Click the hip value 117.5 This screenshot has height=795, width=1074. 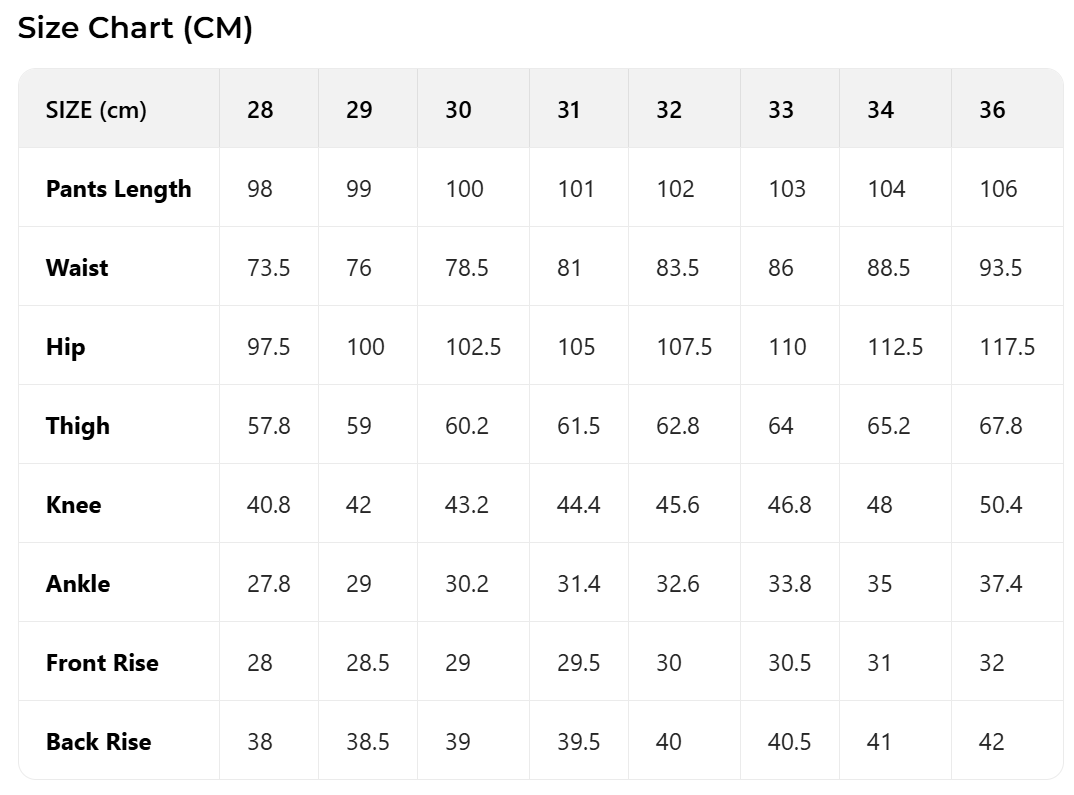[x=1007, y=347]
